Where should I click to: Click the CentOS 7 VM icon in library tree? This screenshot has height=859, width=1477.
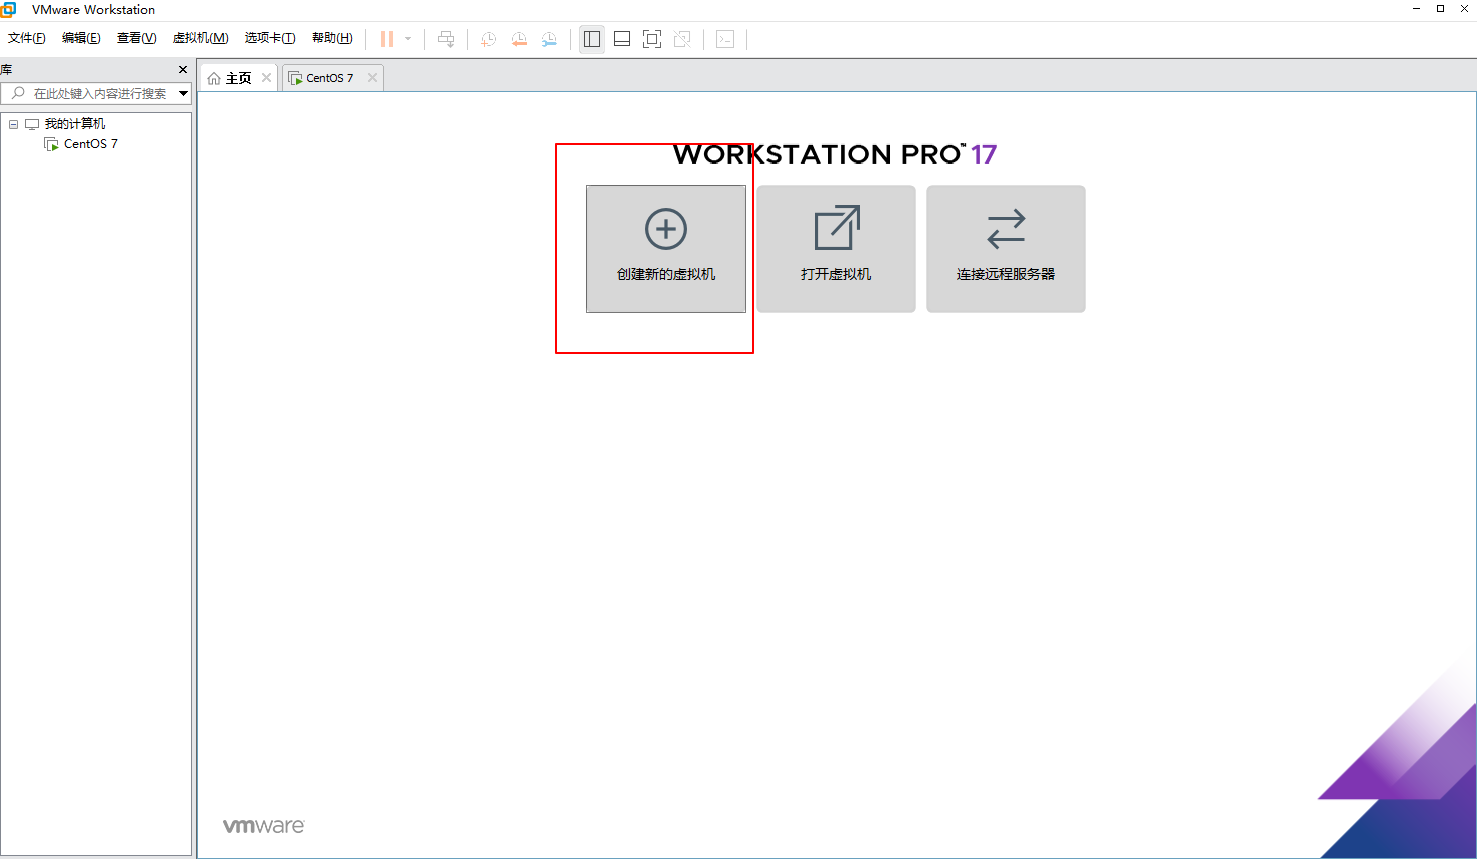pyautogui.click(x=52, y=144)
